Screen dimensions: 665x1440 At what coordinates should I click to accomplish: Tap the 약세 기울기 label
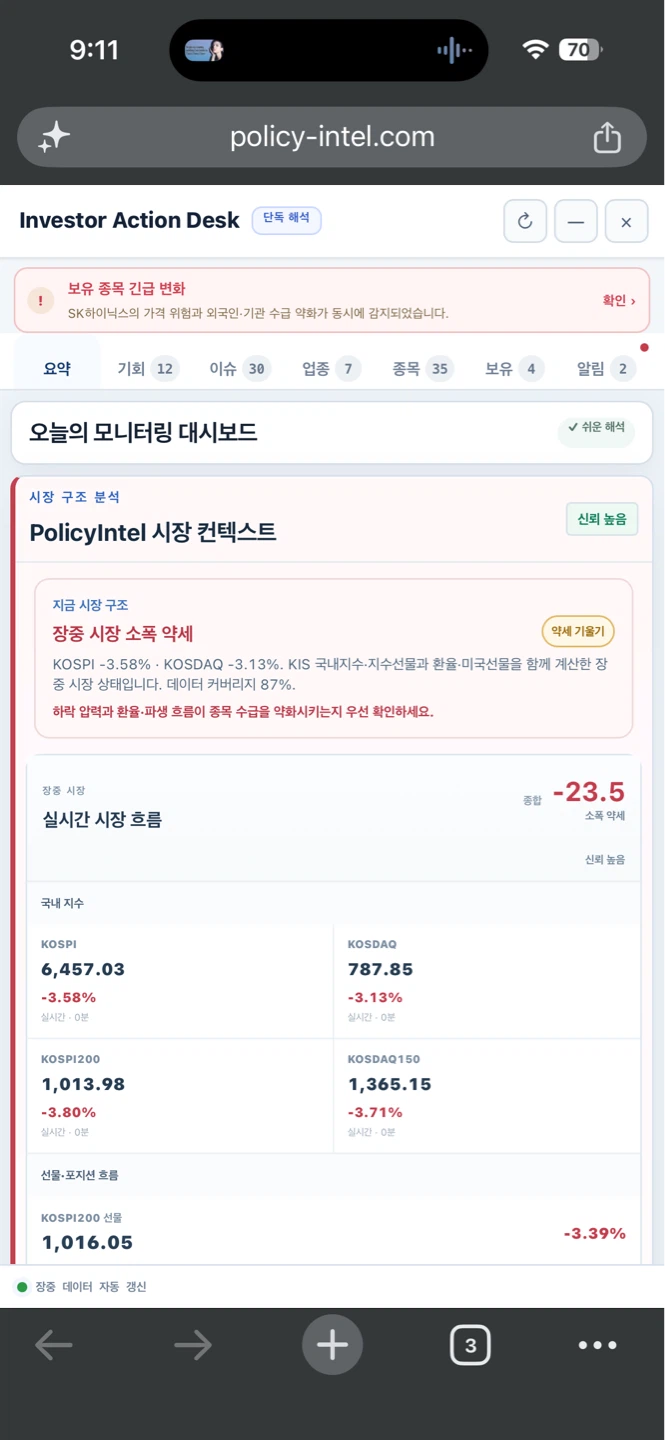click(578, 632)
